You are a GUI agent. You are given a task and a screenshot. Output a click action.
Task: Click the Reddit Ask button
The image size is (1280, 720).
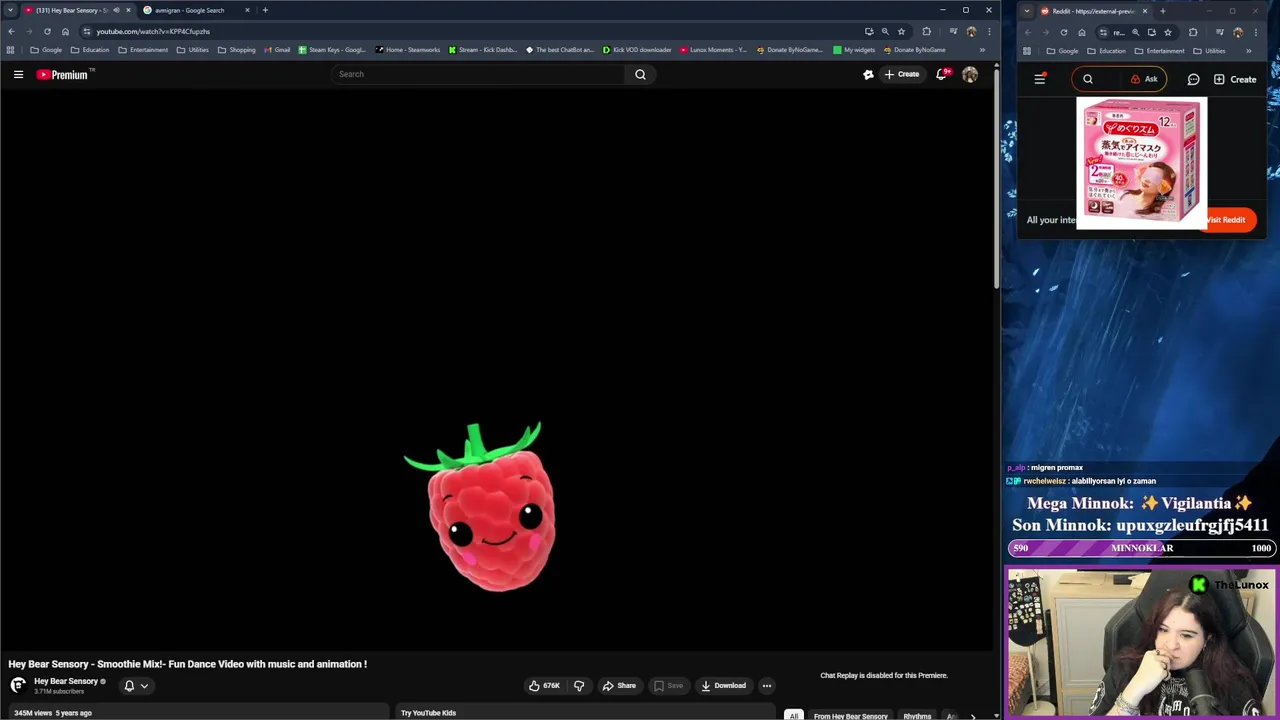(1144, 79)
